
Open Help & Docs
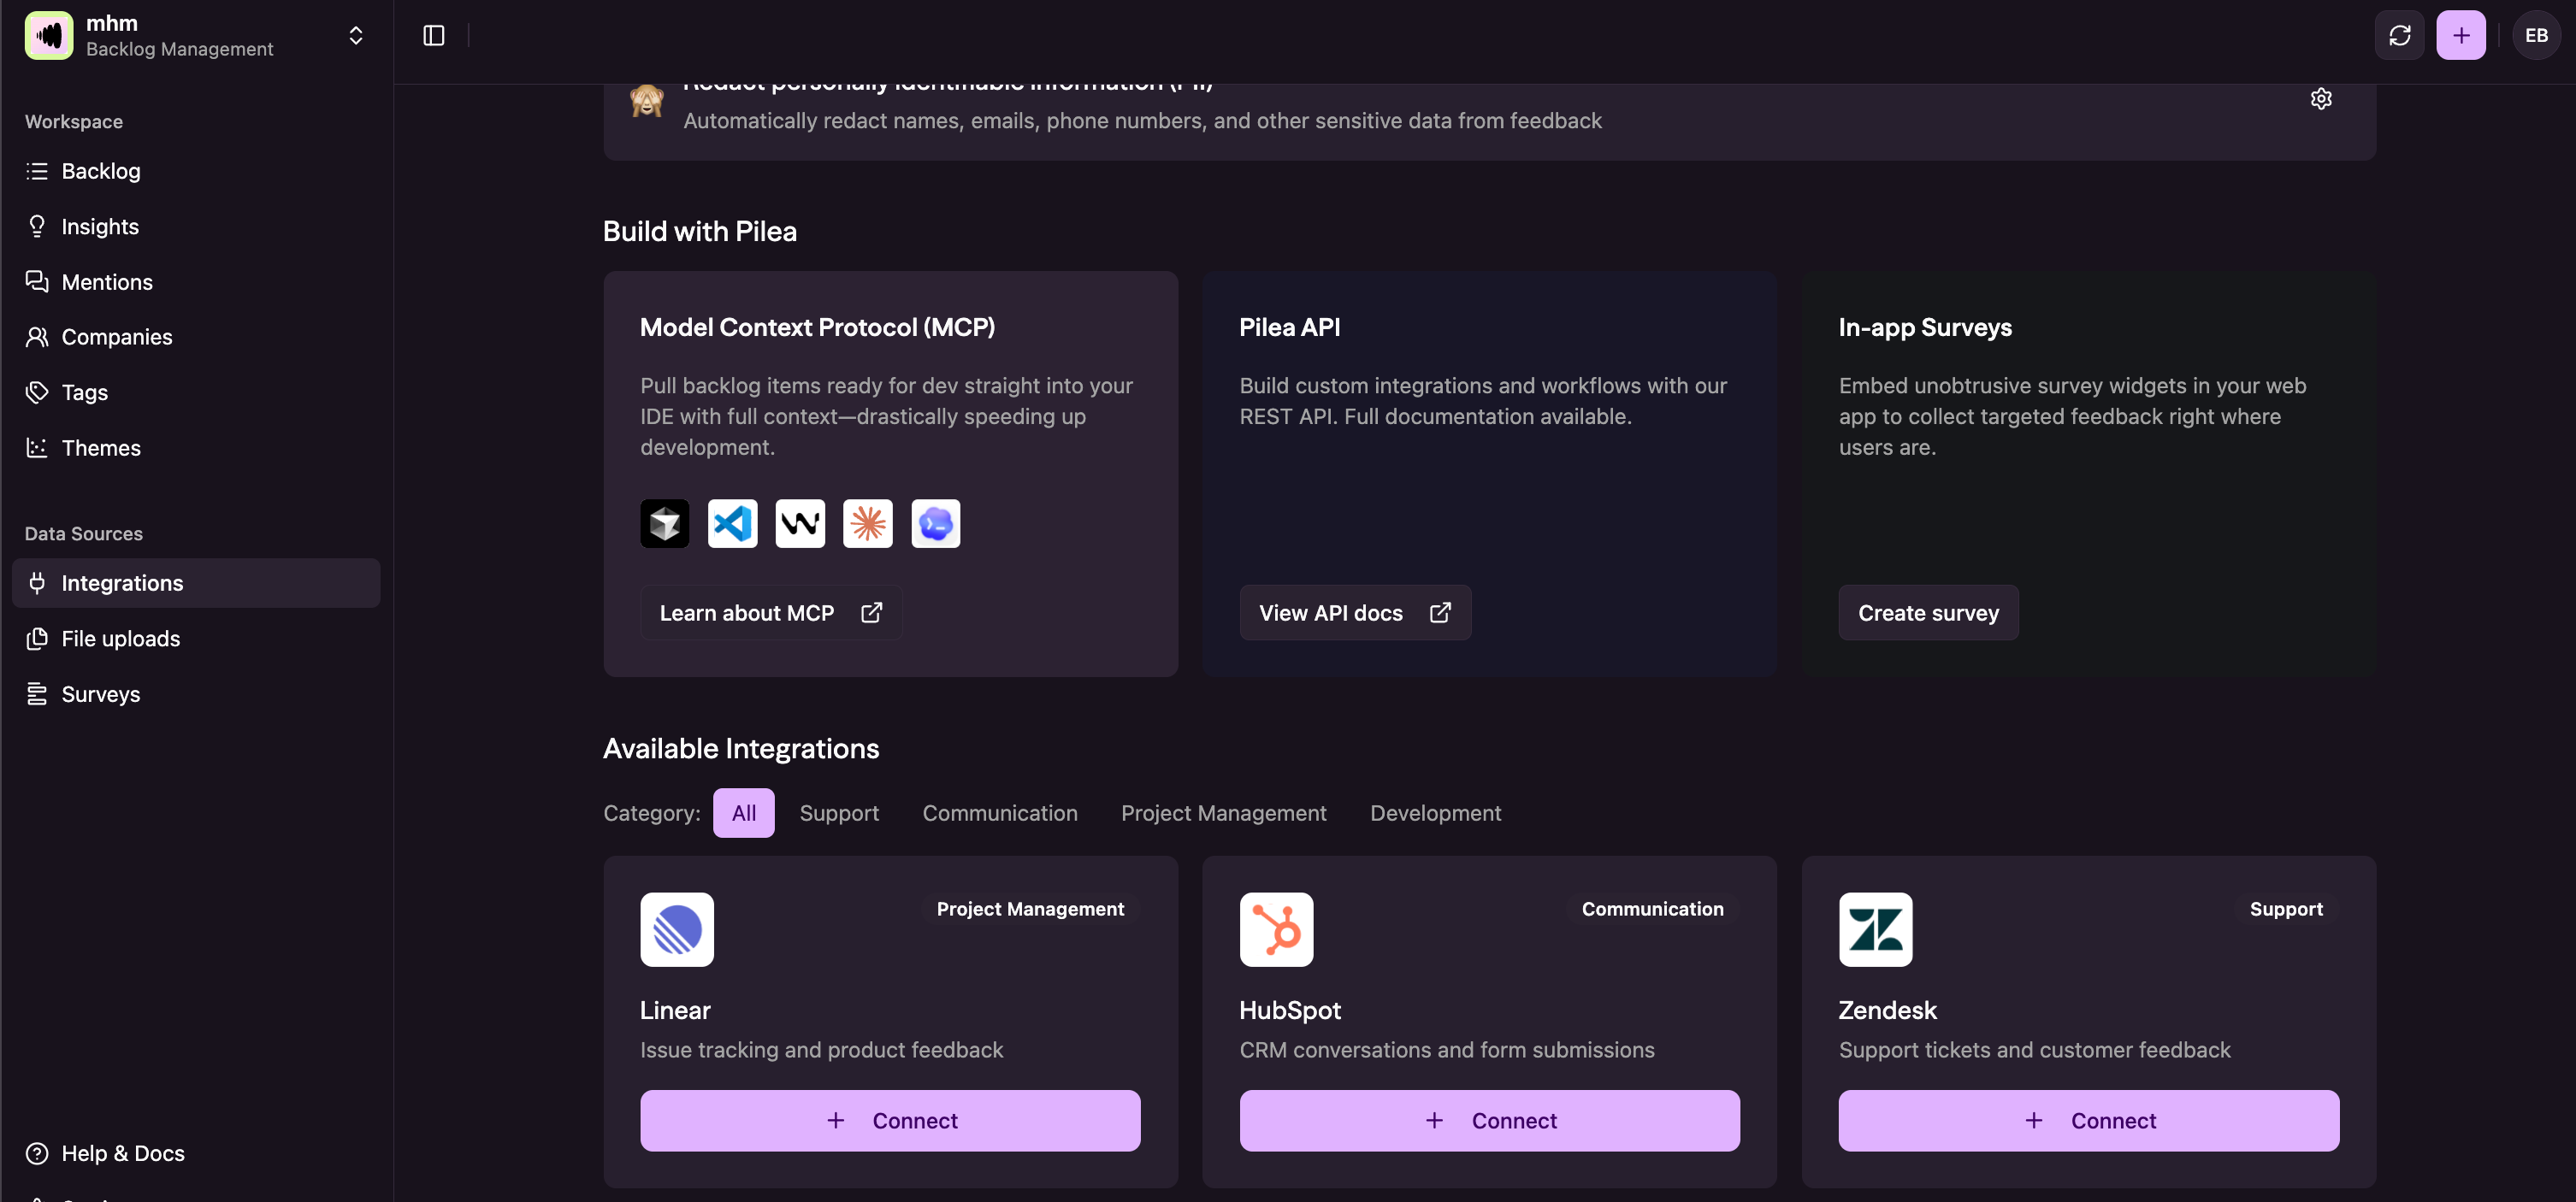click(x=196, y=1154)
